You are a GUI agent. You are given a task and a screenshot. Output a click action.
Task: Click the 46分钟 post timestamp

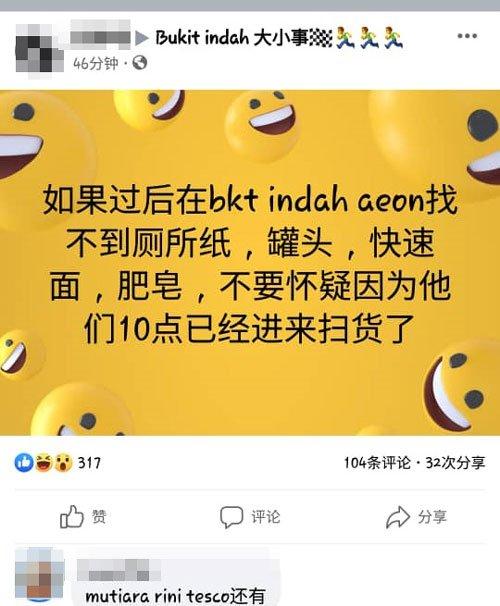(95, 63)
